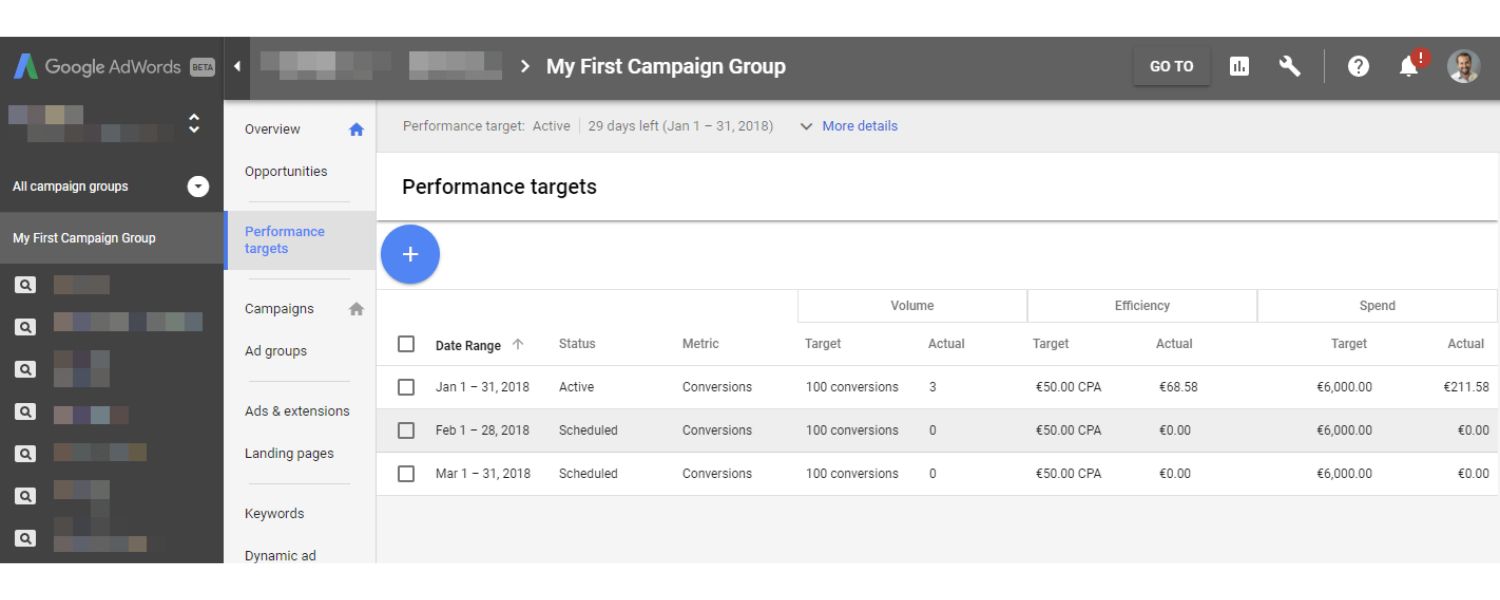Open the All campaign groups dropdown
Viewport: 1500px width, 600px height.
197,186
